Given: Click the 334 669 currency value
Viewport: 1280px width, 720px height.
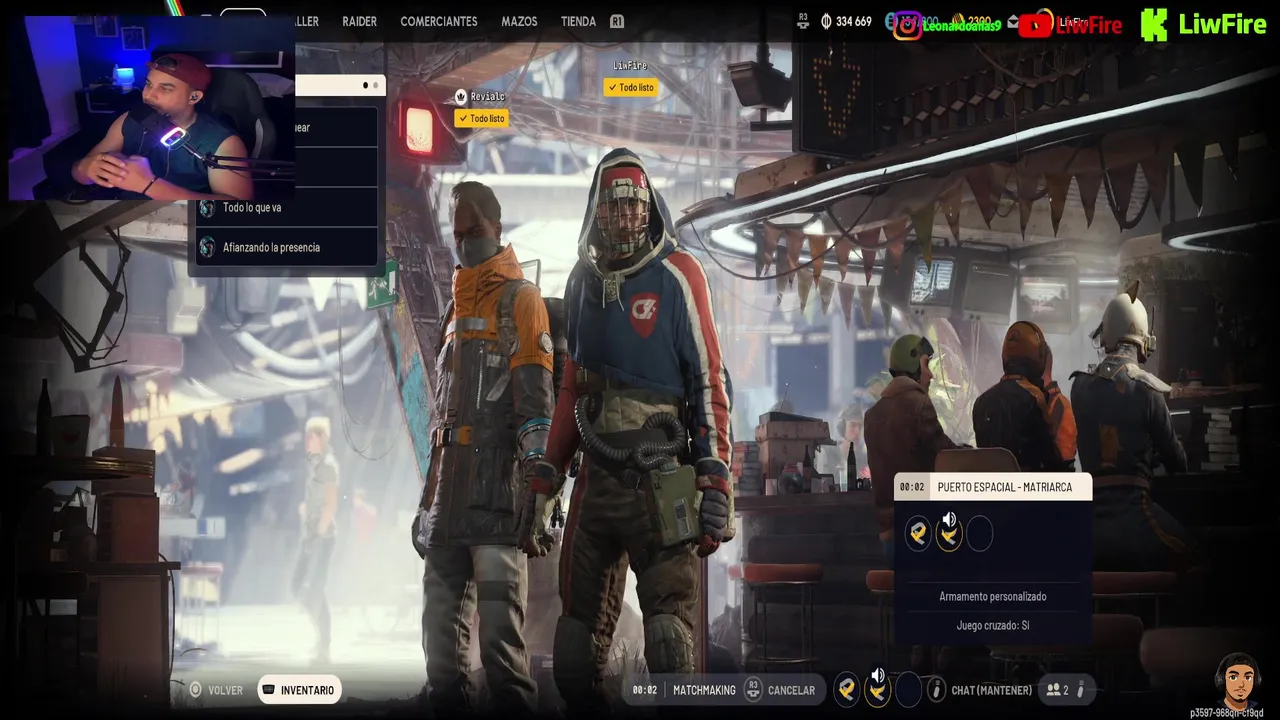Looking at the screenshot, I should click(854, 21).
